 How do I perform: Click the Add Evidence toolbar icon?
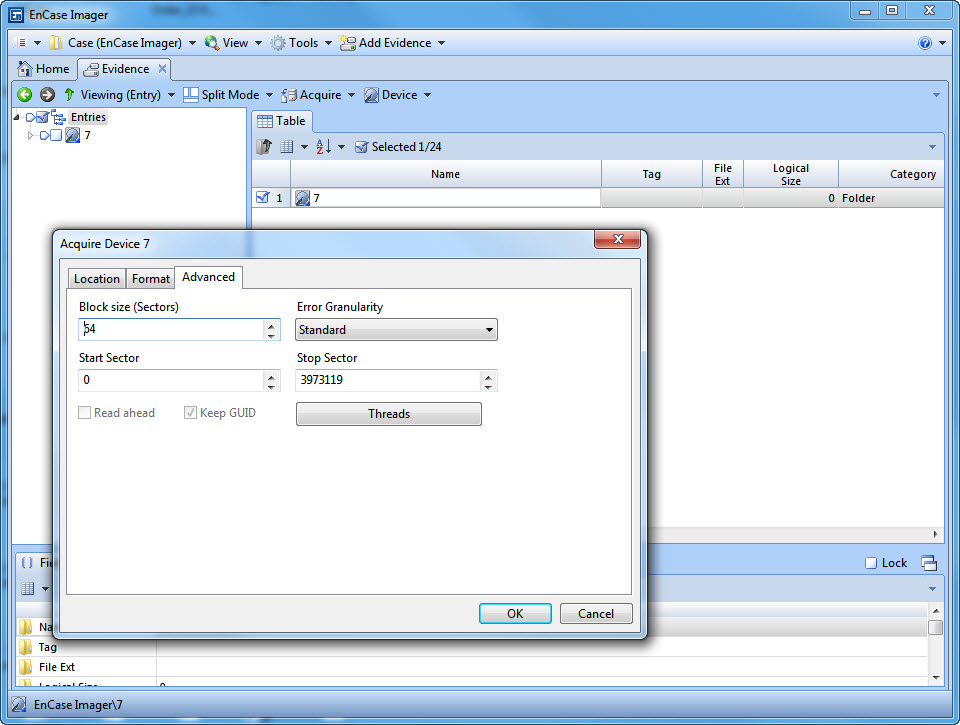pyautogui.click(x=348, y=43)
